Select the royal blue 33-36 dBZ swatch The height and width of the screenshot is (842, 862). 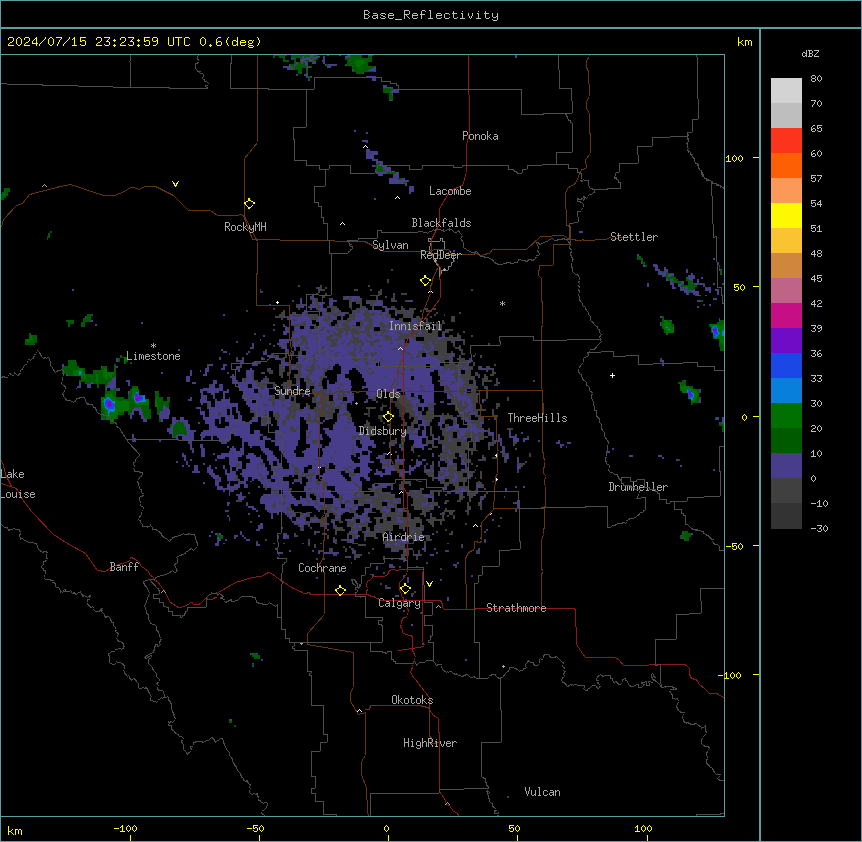(786, 366)
